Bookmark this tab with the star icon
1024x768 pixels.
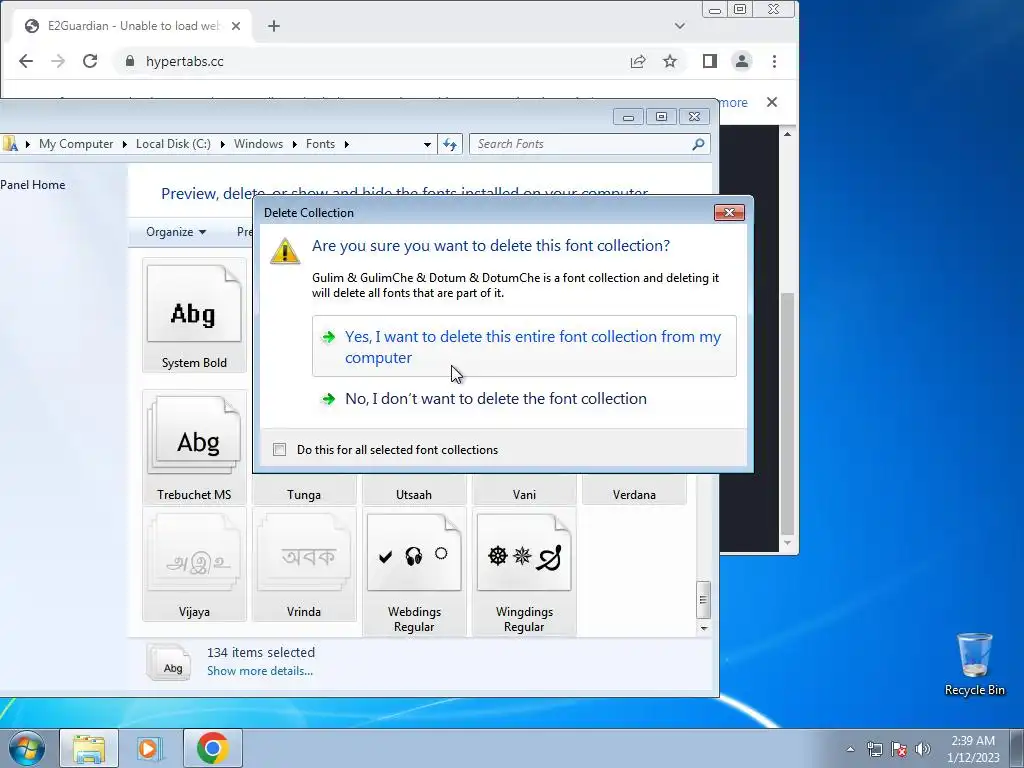(670, 61)
